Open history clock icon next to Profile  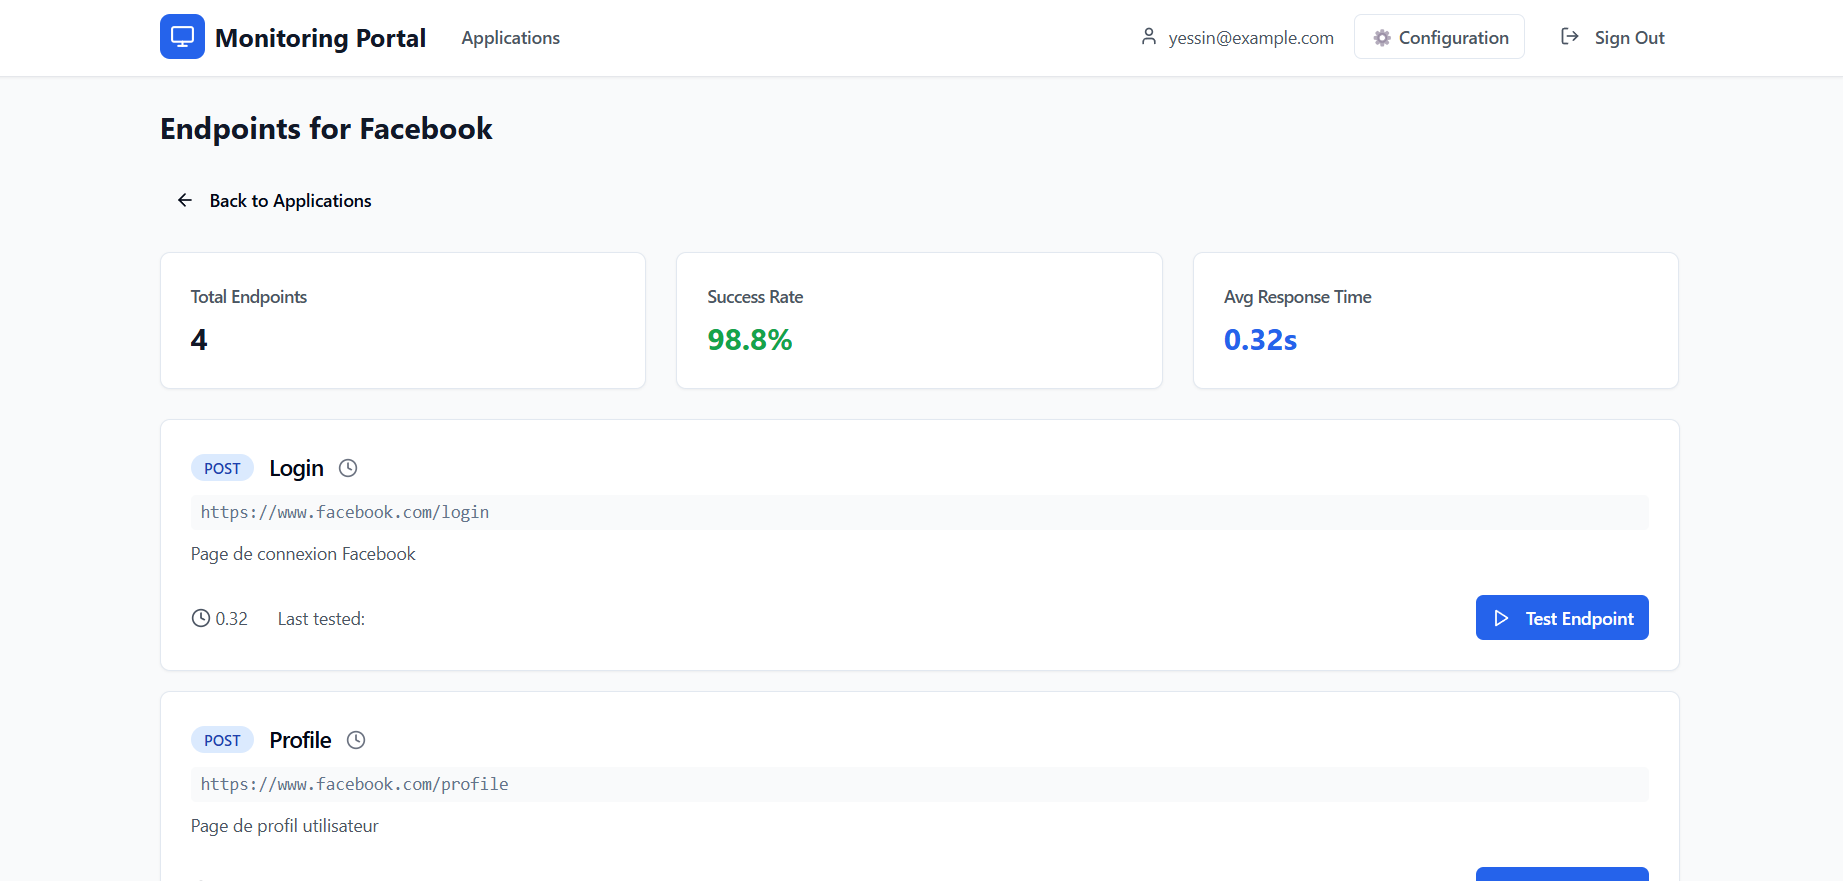pos(356,740)
